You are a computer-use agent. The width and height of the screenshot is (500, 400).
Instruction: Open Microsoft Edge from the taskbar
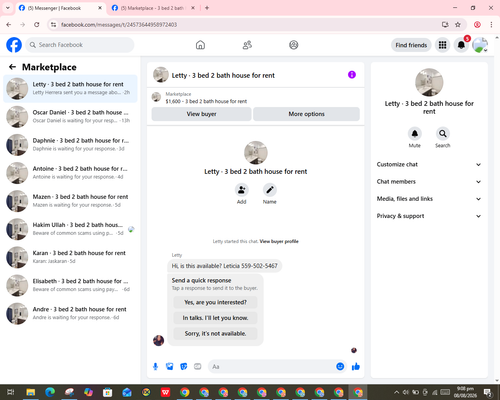click(50, 392)
